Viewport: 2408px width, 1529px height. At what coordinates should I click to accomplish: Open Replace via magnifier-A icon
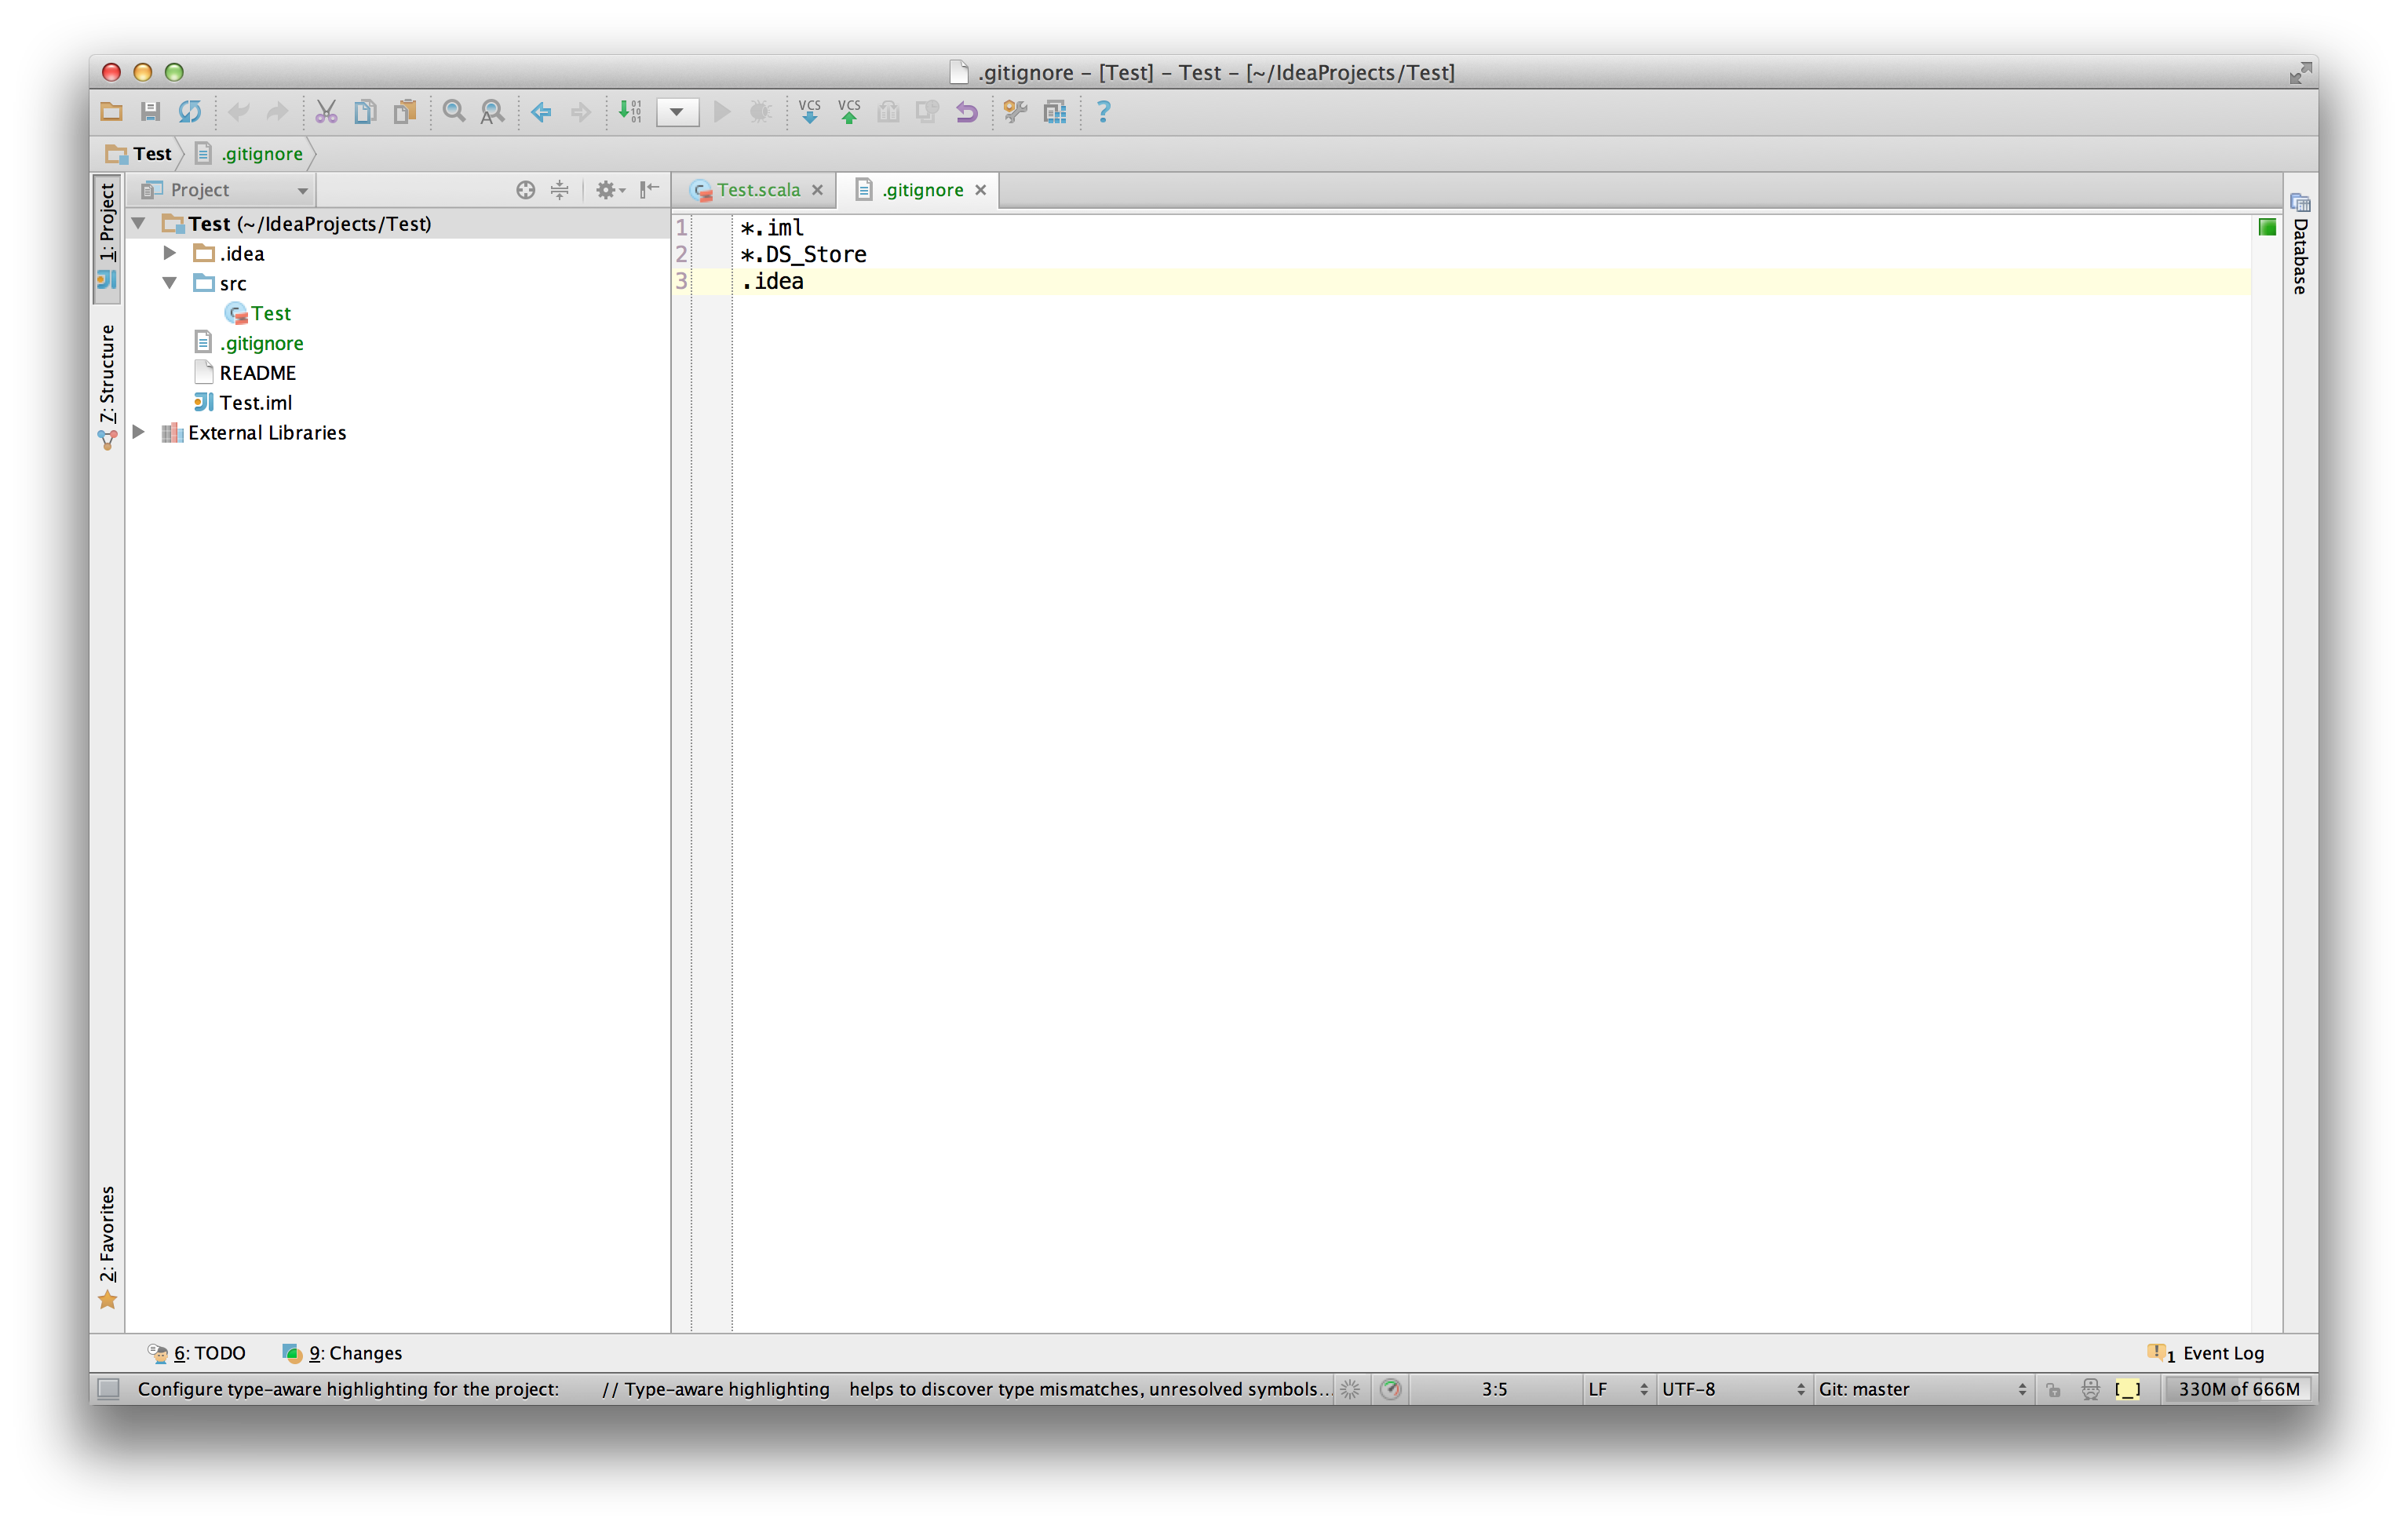tap(492, 112)
